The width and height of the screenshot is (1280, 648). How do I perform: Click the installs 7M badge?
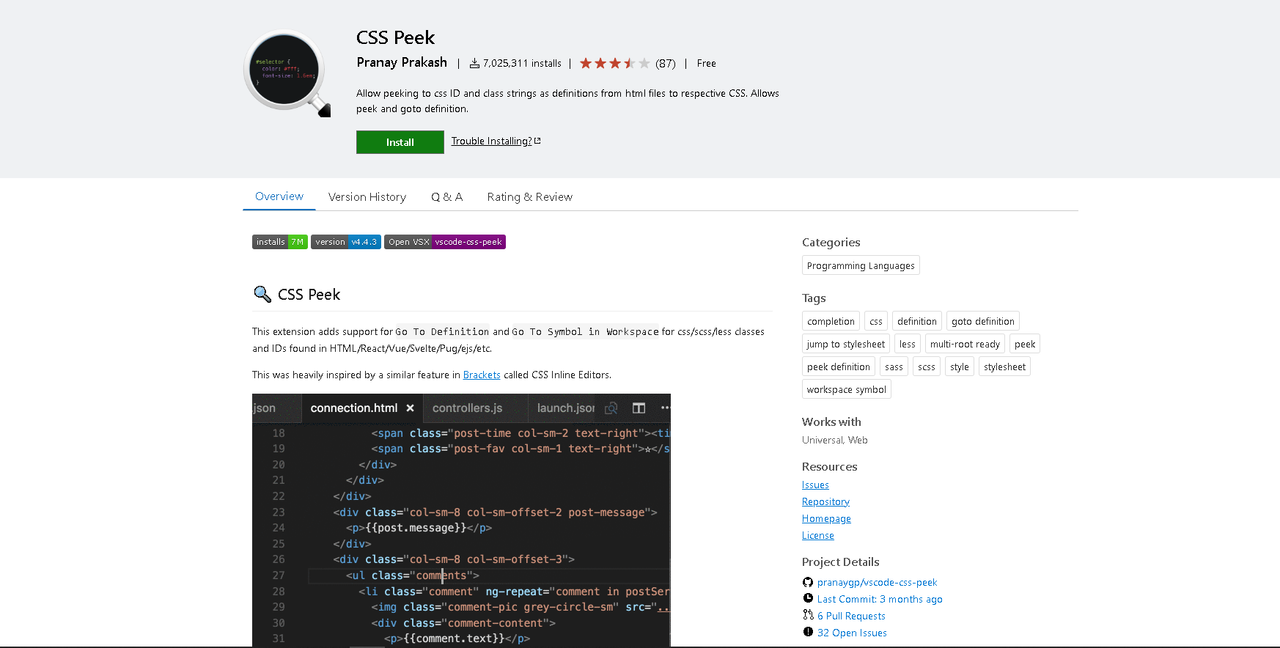(280, 242)
